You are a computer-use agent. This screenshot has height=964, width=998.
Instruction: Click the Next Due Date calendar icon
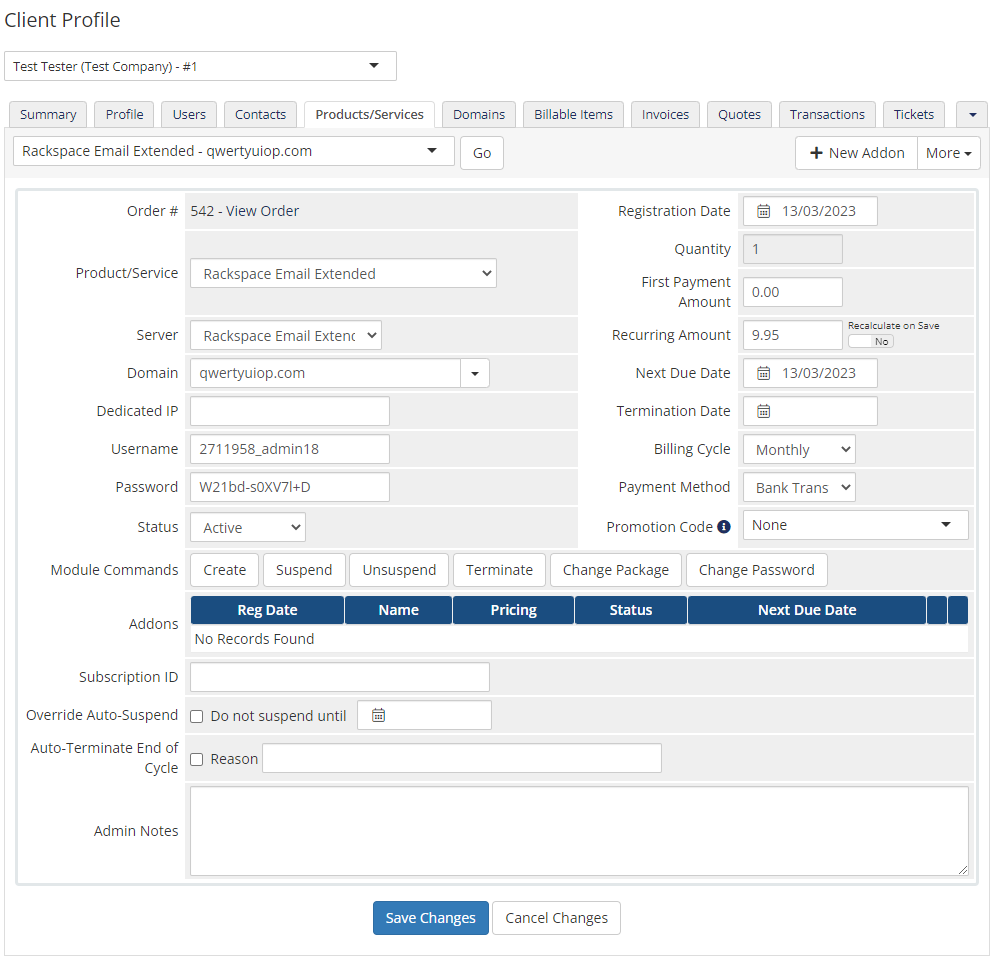coord(763,374)
